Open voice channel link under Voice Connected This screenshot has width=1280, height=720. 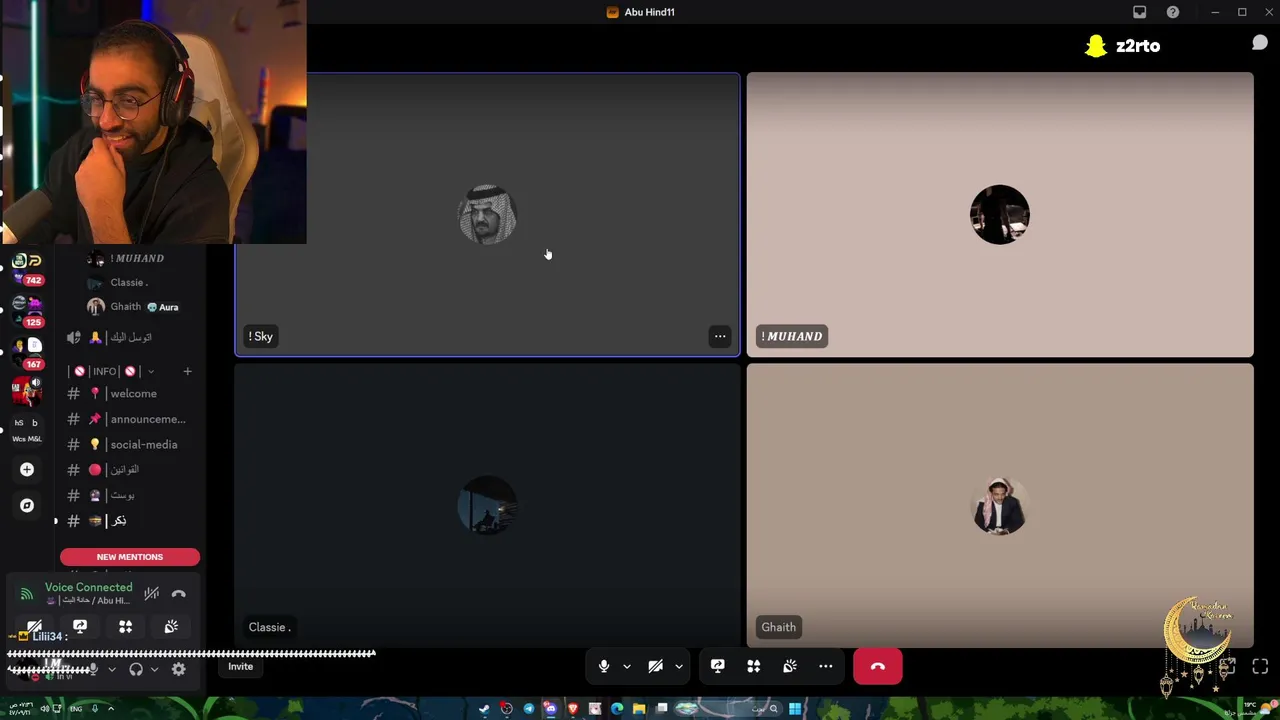click(88, 601)
